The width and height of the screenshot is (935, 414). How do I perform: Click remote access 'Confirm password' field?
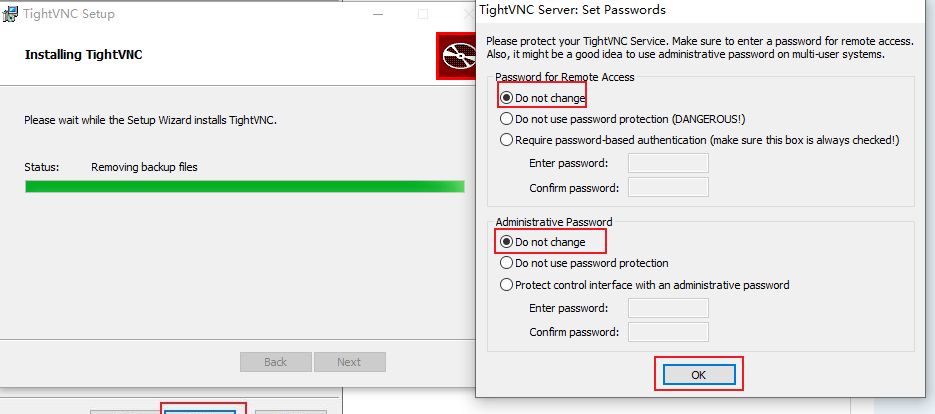[668, 187]
